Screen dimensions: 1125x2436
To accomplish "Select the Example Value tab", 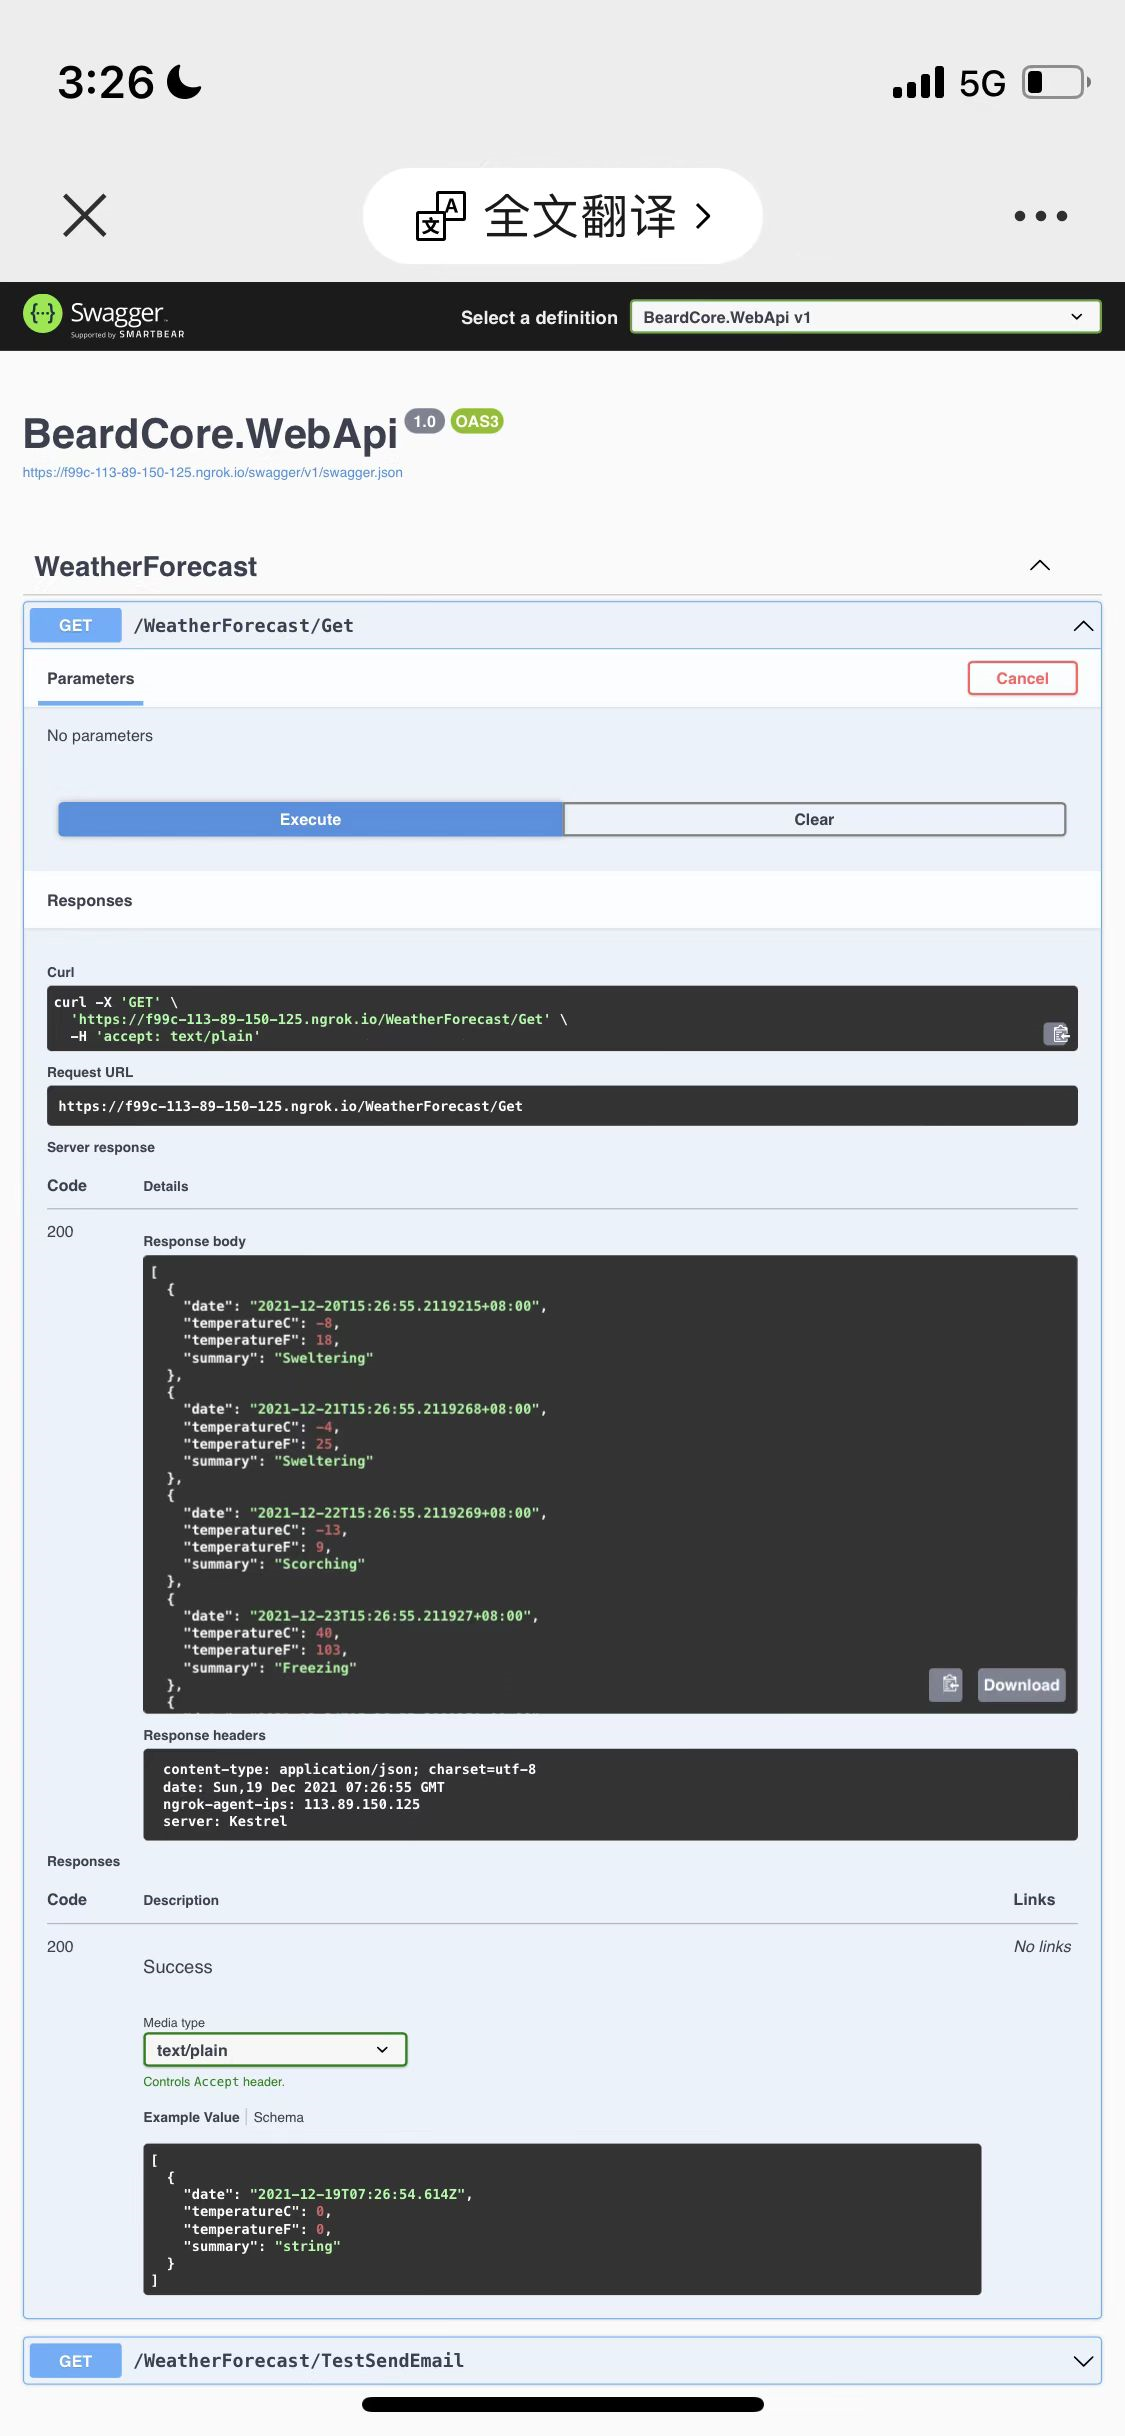I will (x=191, y=2117).
